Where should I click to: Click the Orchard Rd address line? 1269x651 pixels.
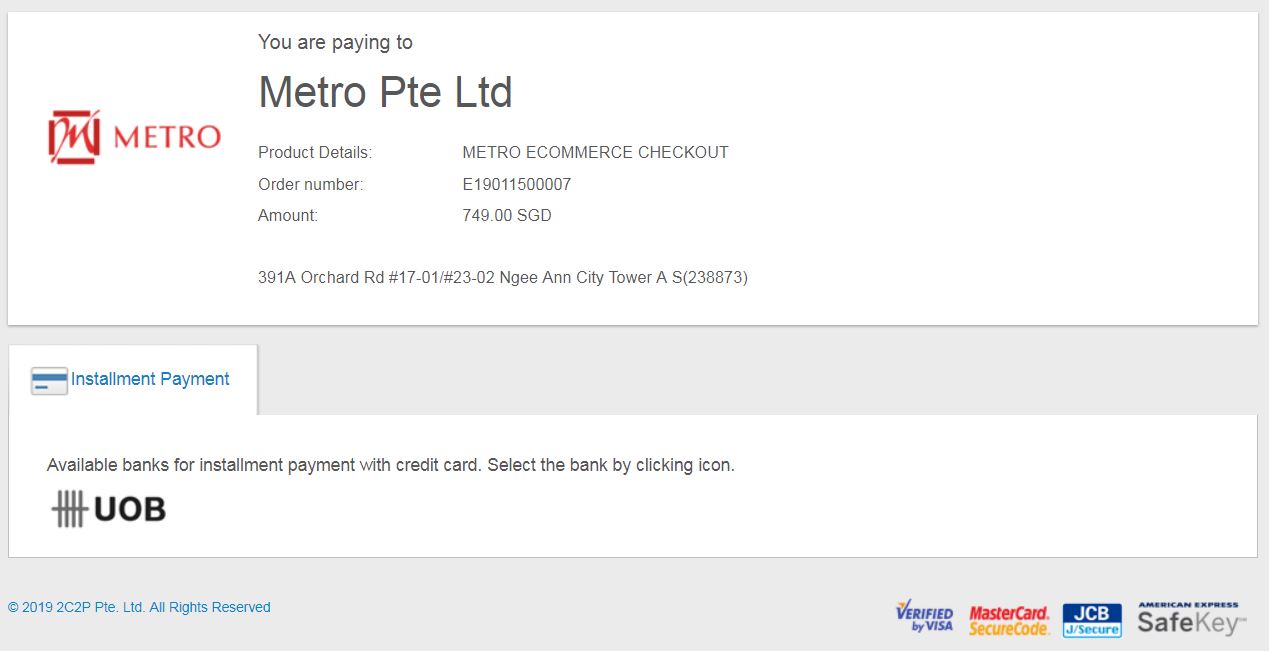click(503, 278)
